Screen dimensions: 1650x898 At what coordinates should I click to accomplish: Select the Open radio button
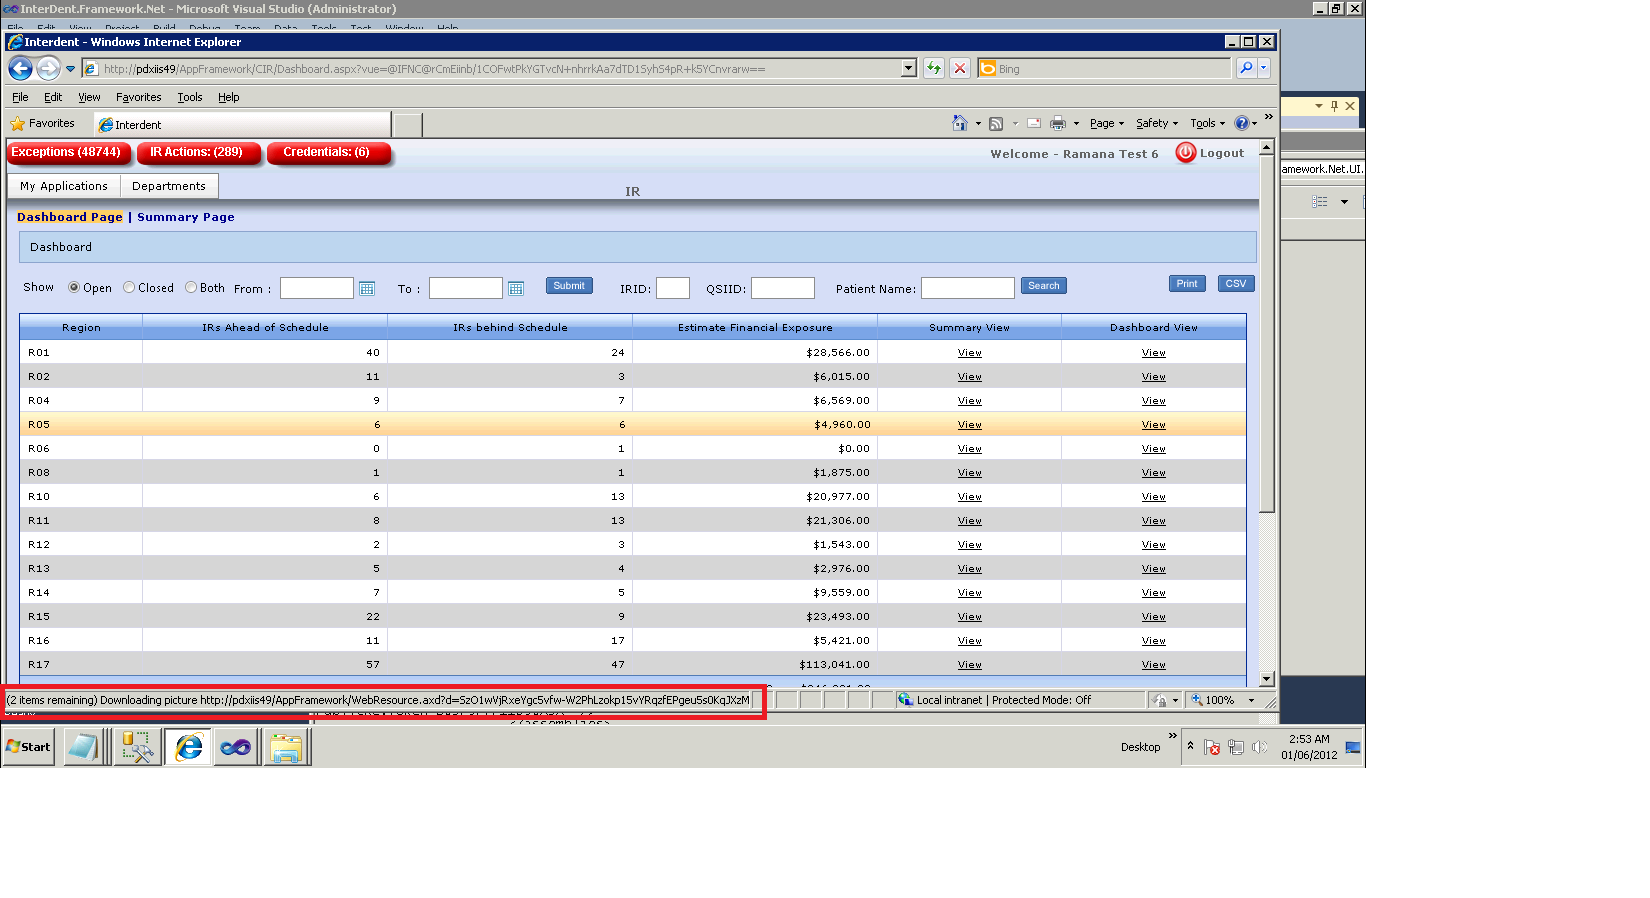click(74, 288)
